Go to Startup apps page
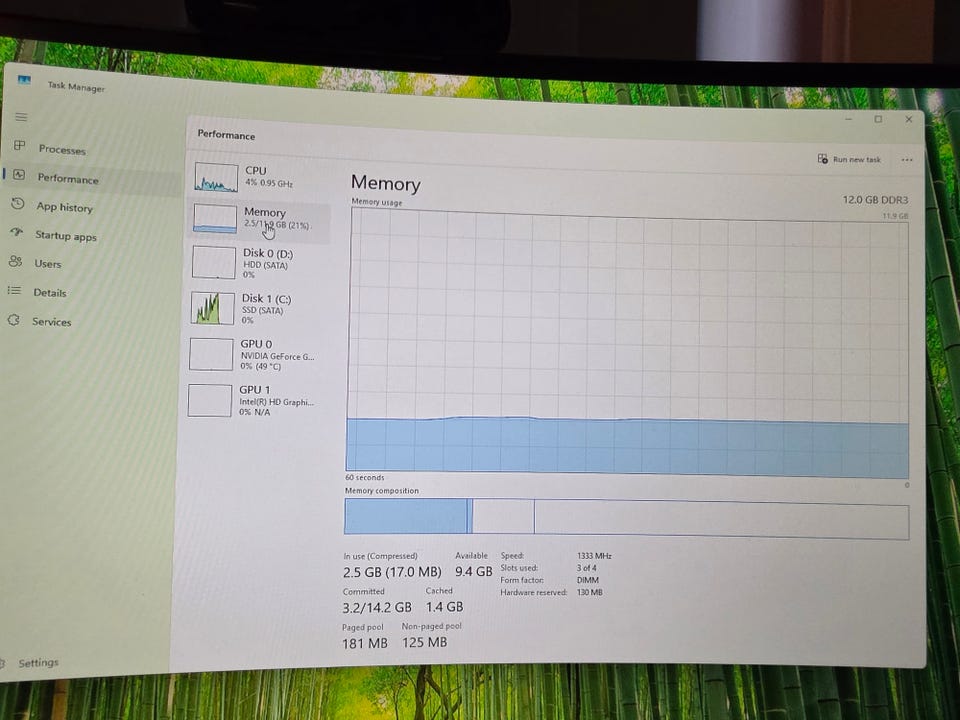The height and width of the screenshot is (720, 960). [66, 236]
